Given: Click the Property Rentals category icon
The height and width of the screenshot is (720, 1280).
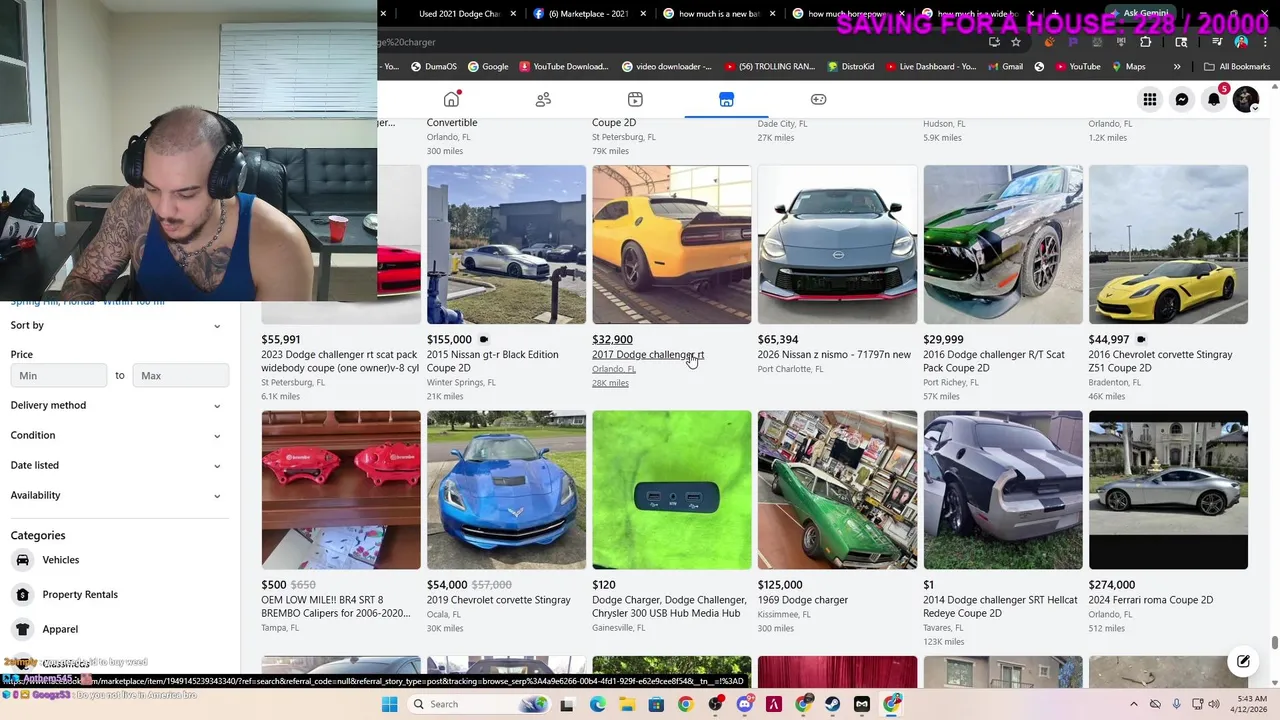Looking at the screenshot, I should [x=22, y=594].
